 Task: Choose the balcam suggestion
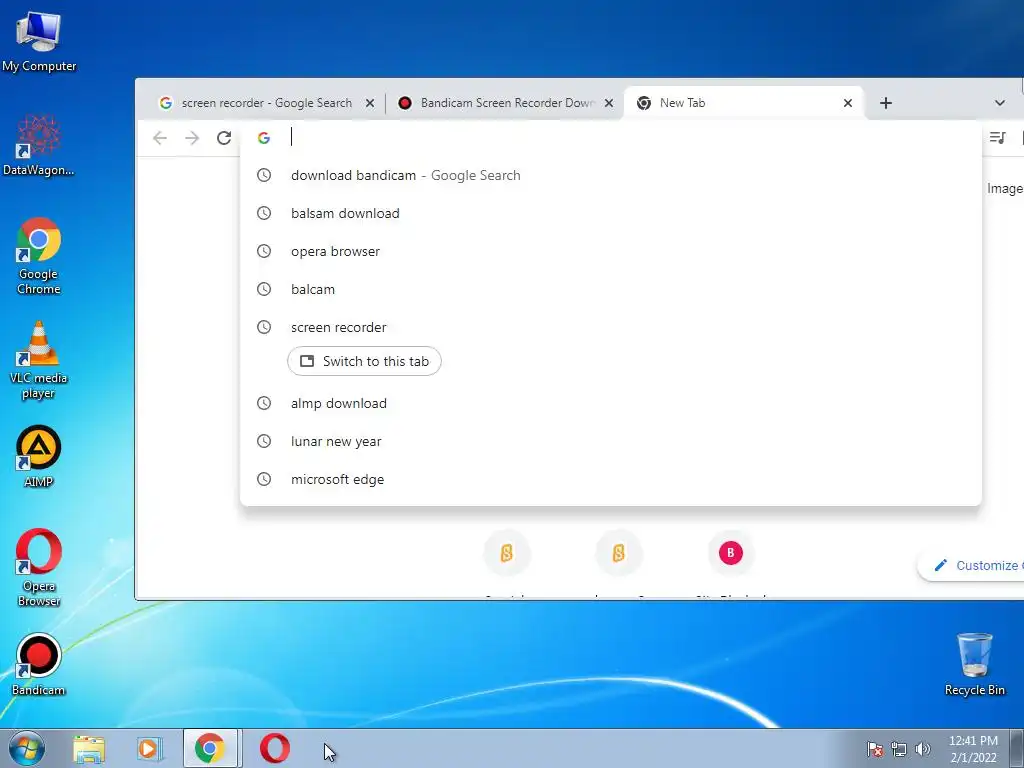(x=611, y=289)
